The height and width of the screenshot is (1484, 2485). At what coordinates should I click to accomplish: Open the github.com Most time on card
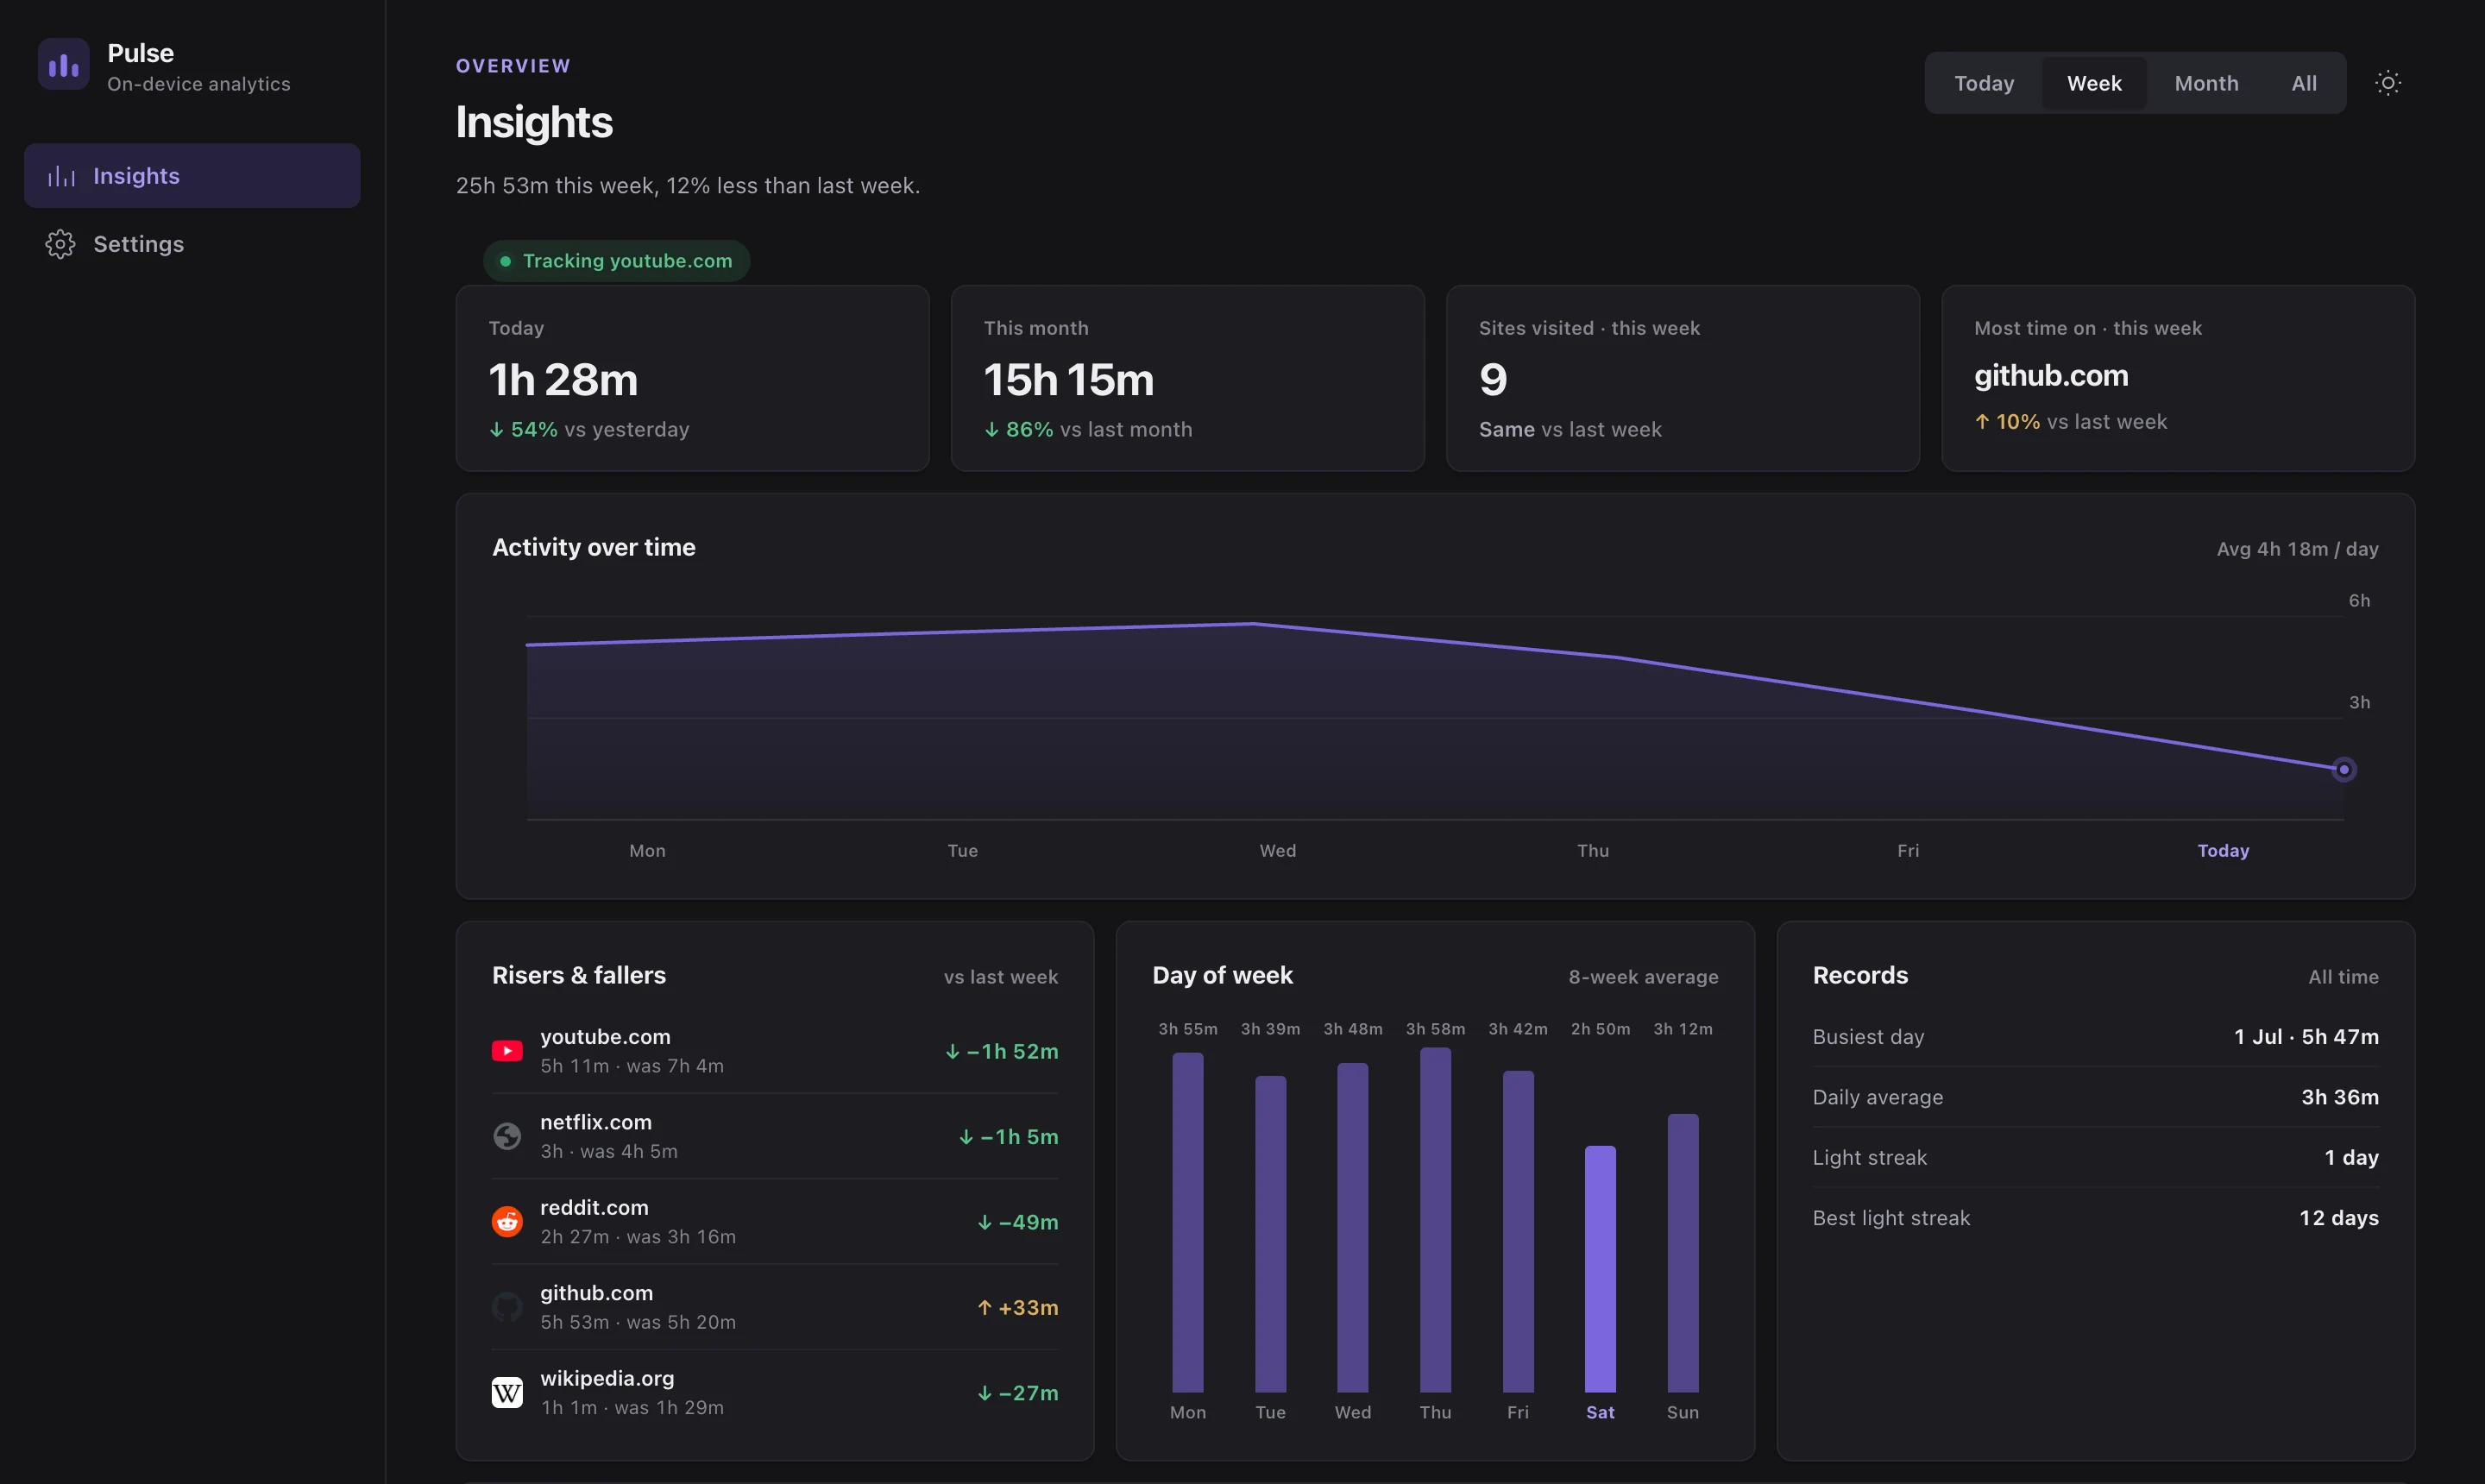[x=2177, y=378]
